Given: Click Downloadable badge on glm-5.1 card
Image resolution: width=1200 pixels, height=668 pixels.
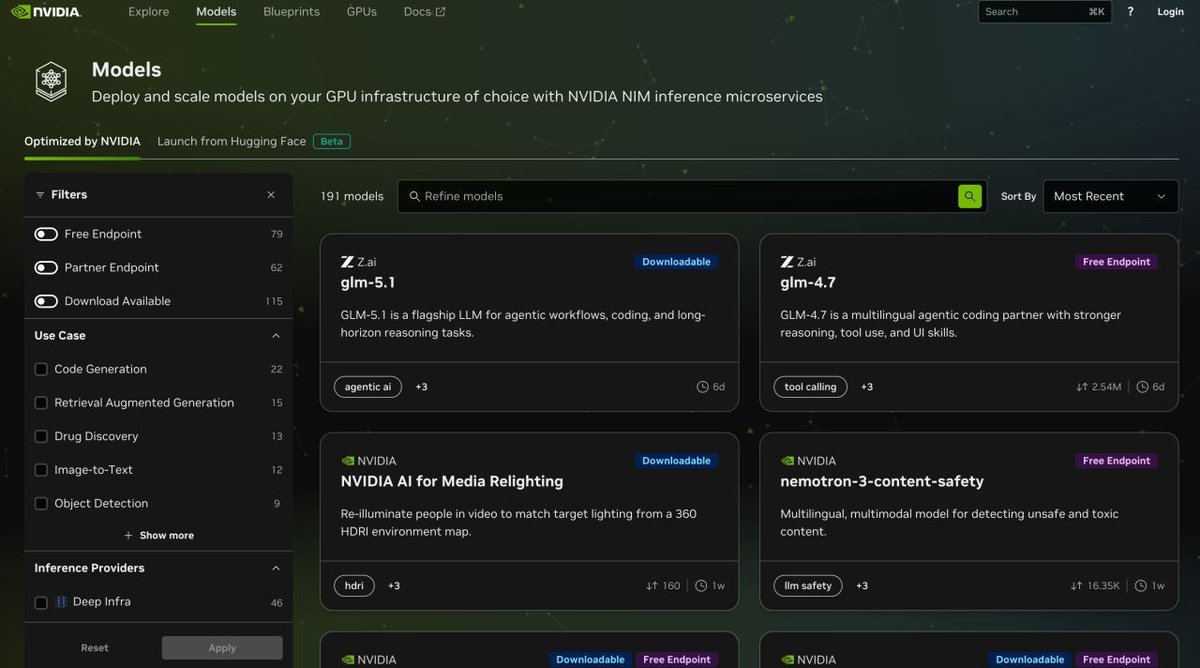Looking at the screenshot, I should pyautogui.click(x=676, y=262).
